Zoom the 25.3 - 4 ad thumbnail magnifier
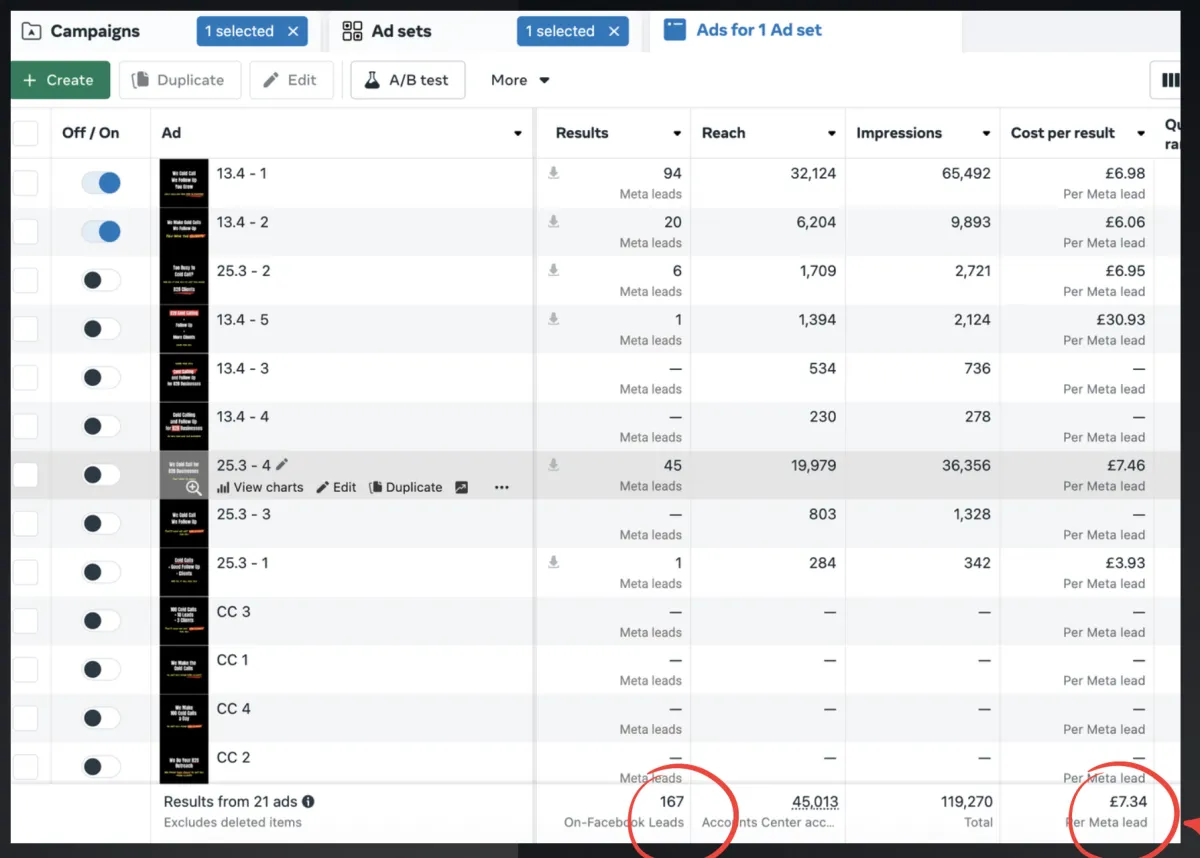This screenshot has height=858, width=1200. pyautogui.click(x=194, y=488)
